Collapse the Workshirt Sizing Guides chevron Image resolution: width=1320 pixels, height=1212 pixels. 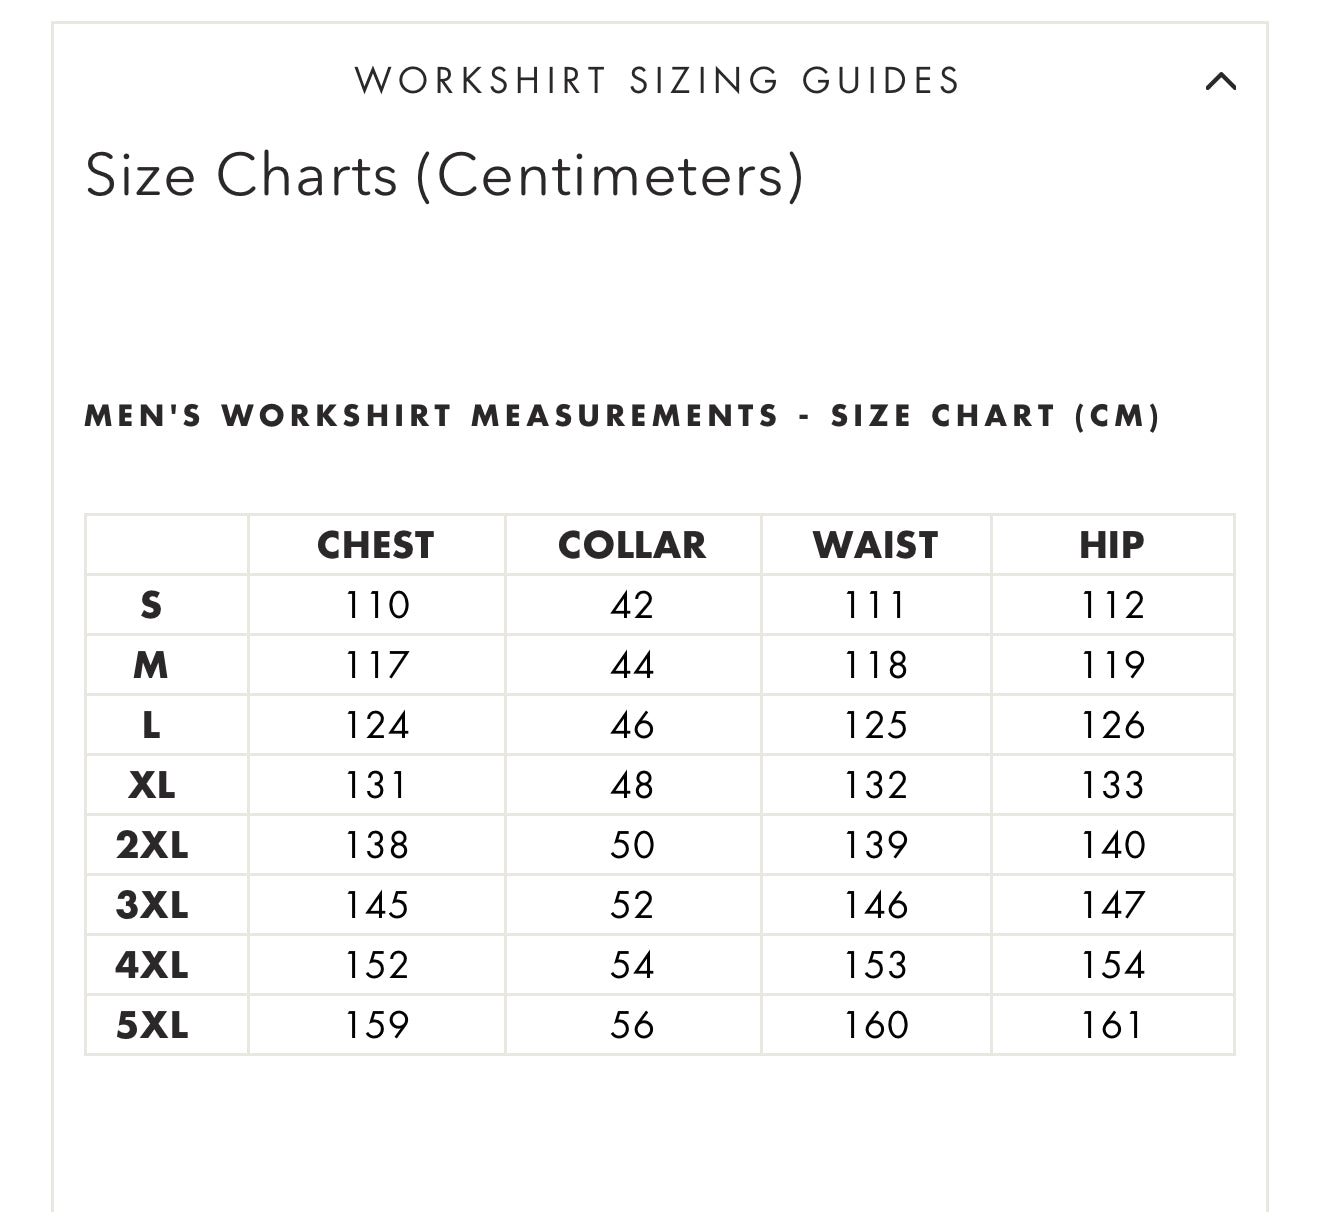coord(1221,81)
